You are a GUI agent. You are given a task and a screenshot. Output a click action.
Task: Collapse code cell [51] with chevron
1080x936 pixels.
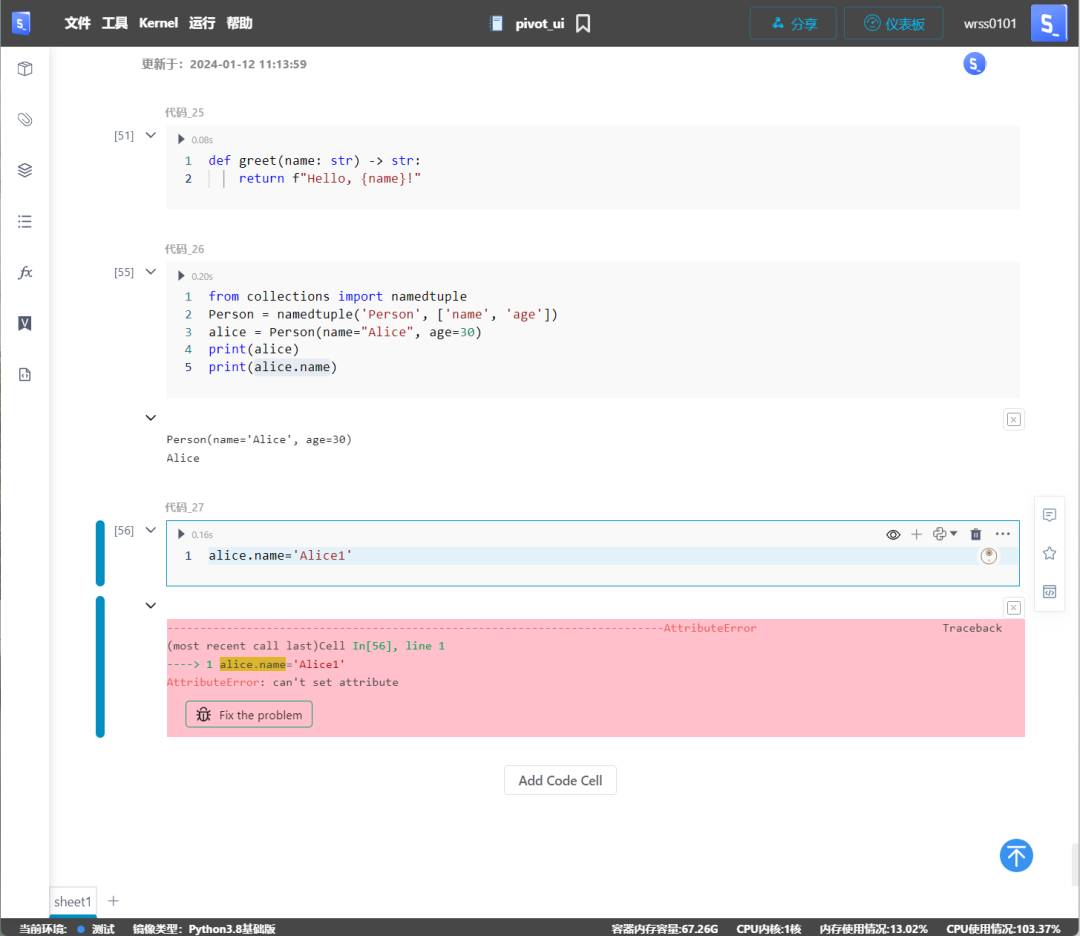point(151,136)
